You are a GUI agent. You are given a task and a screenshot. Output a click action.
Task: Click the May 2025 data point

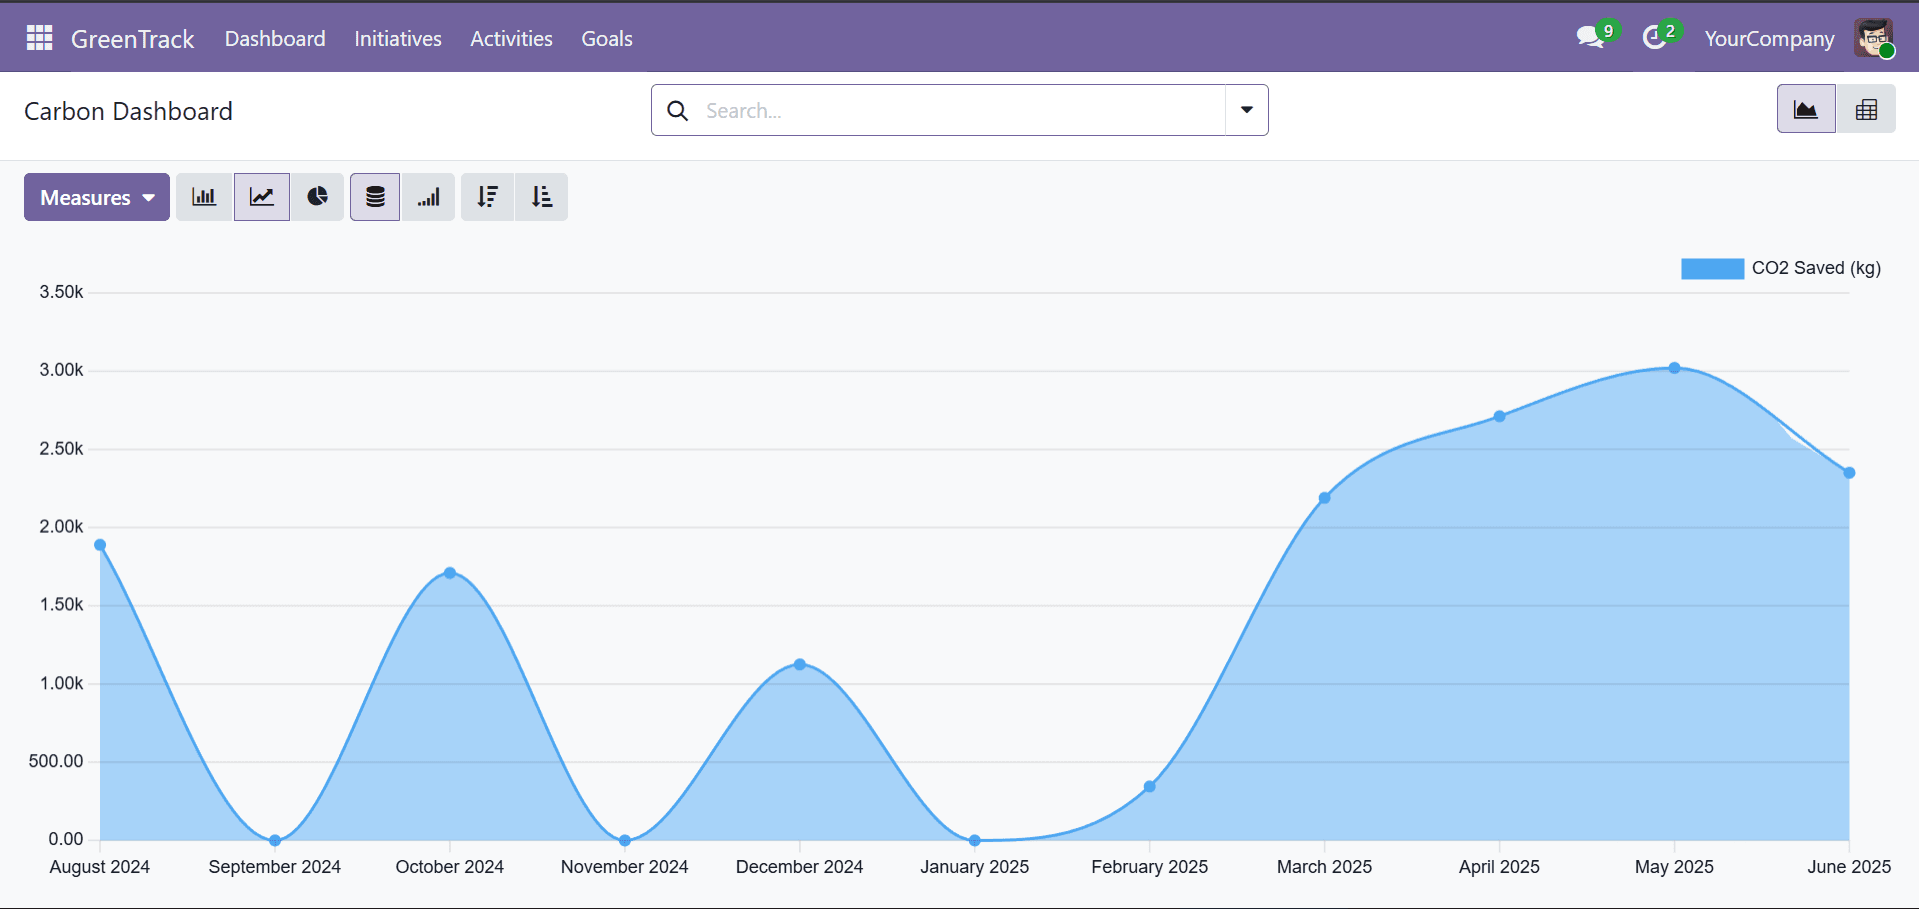pos(1674,368)
